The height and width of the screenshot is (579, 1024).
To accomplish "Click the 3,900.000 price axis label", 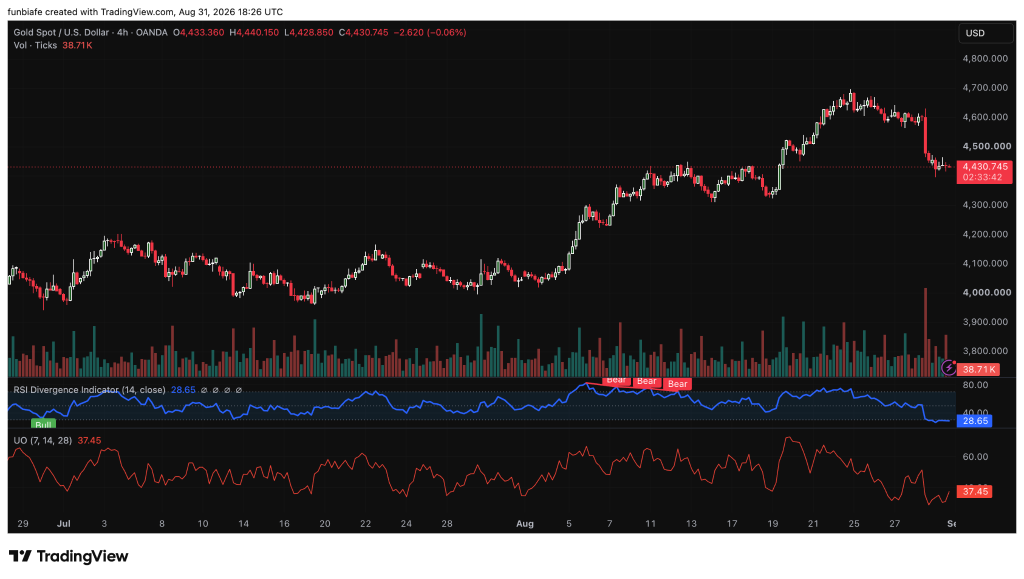I will (x=985, y=322).
